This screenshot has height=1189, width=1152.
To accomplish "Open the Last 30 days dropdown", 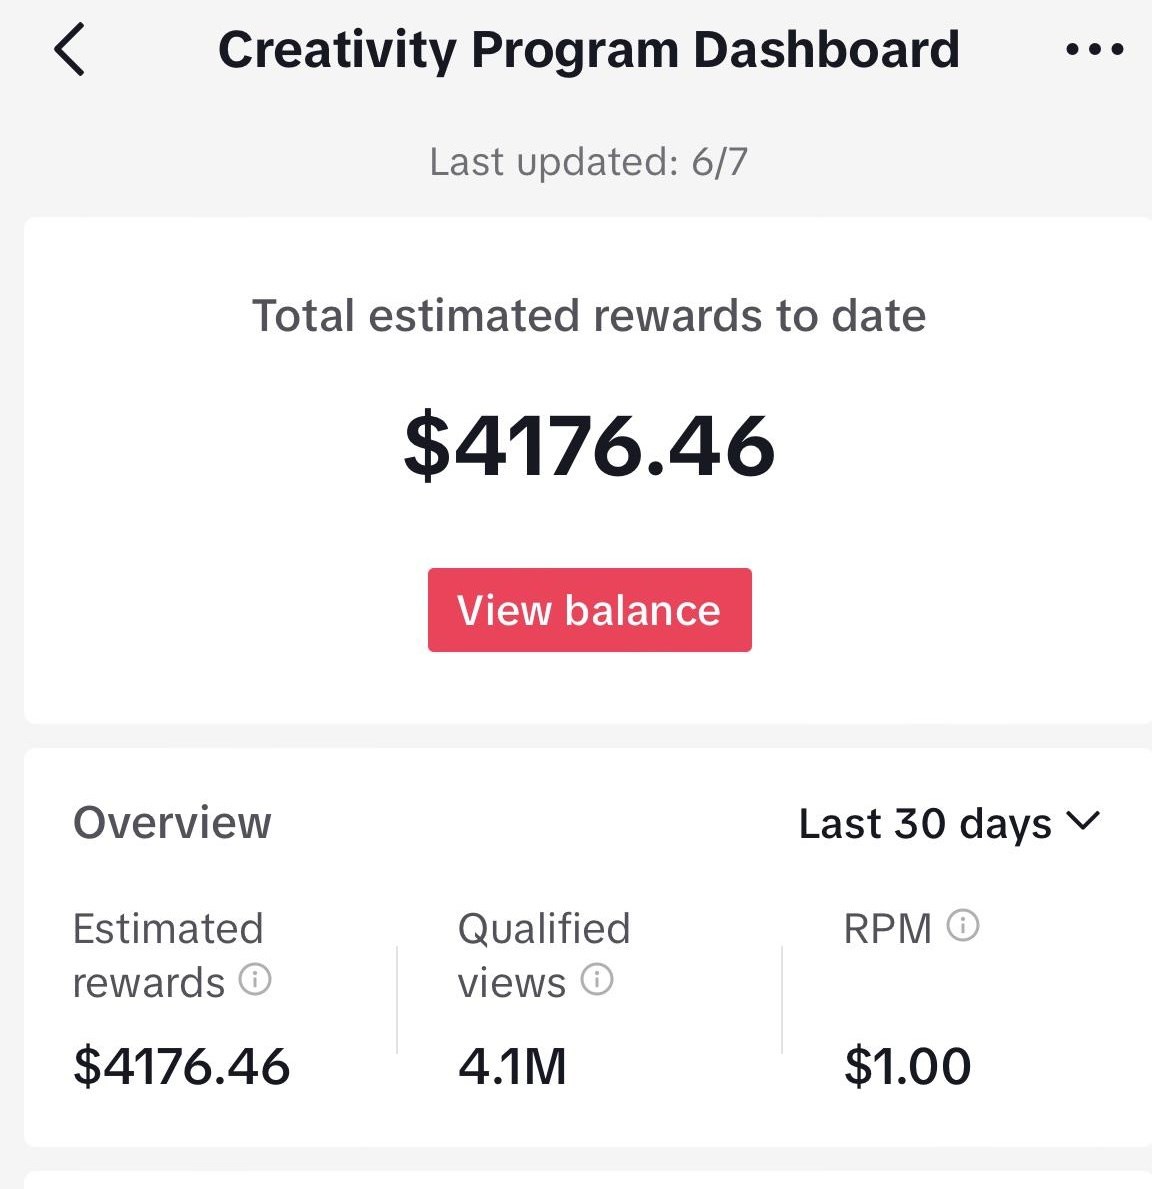I will 948,824.
